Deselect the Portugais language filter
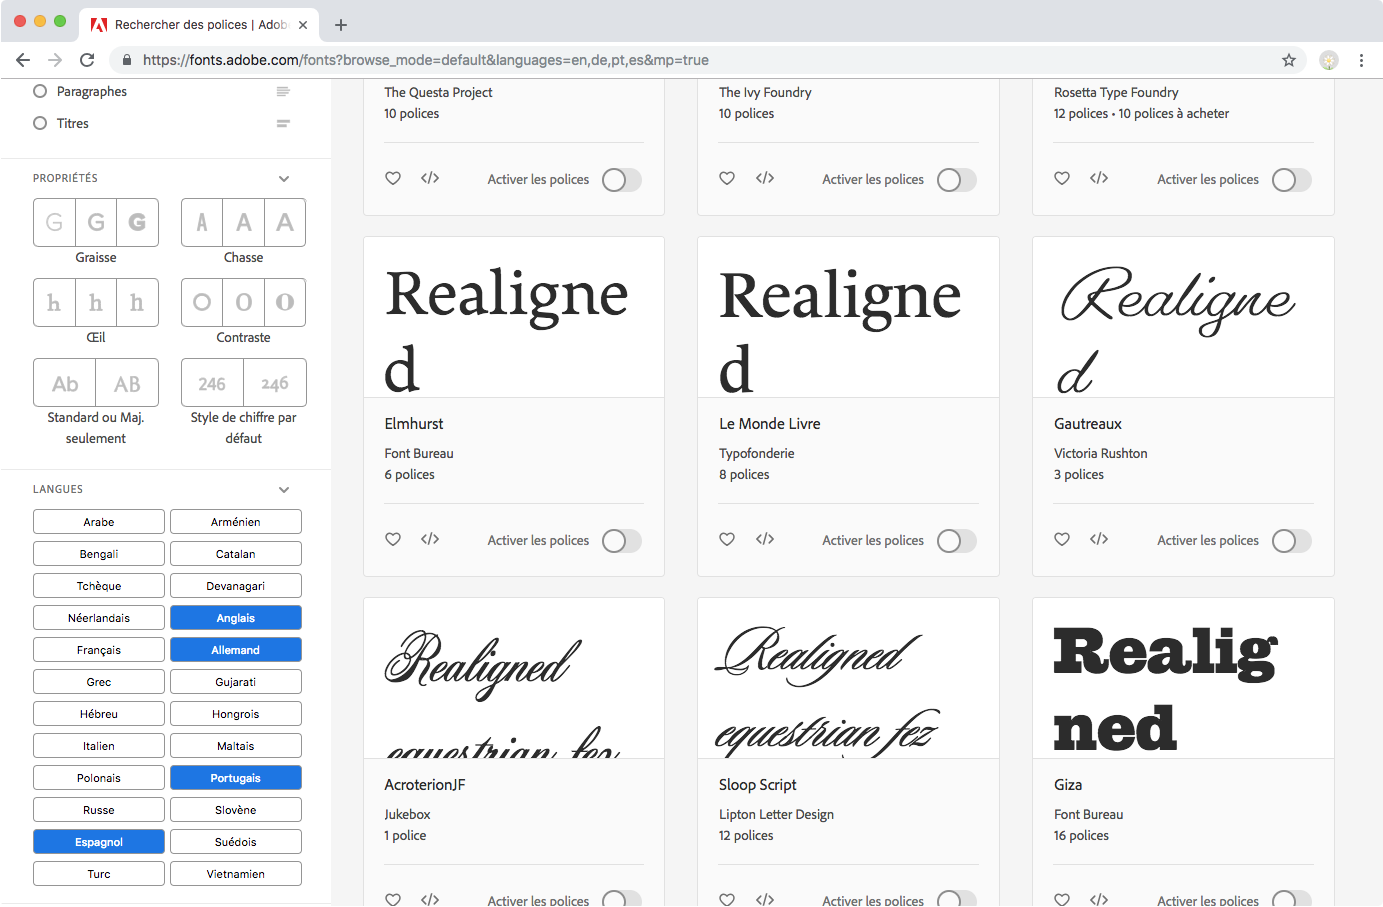Screen dimensions: 1383x907 click(x=236, y=778)
